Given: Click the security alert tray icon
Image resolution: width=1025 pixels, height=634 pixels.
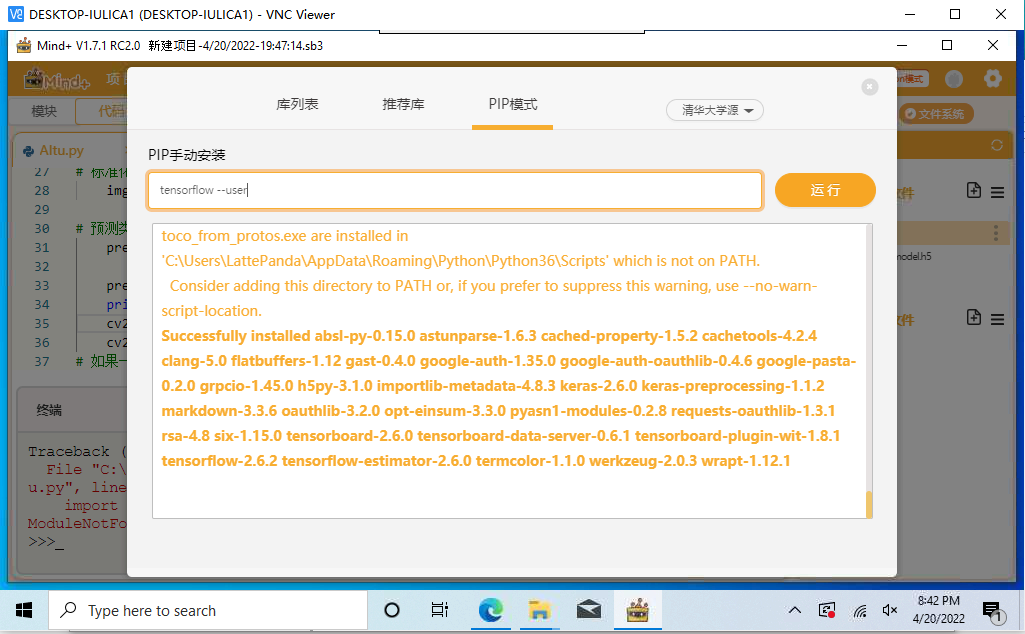Looking at the screenshot, I should 827,610.
